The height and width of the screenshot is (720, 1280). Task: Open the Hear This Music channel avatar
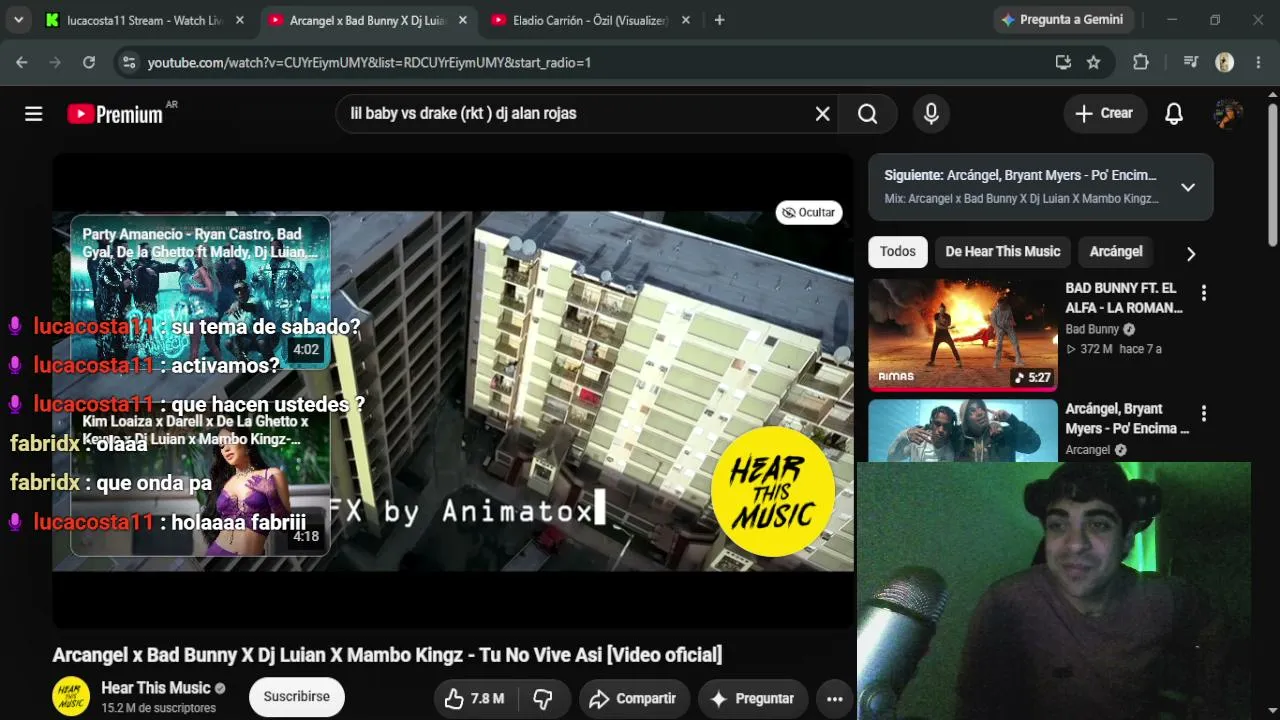[71, 696]
